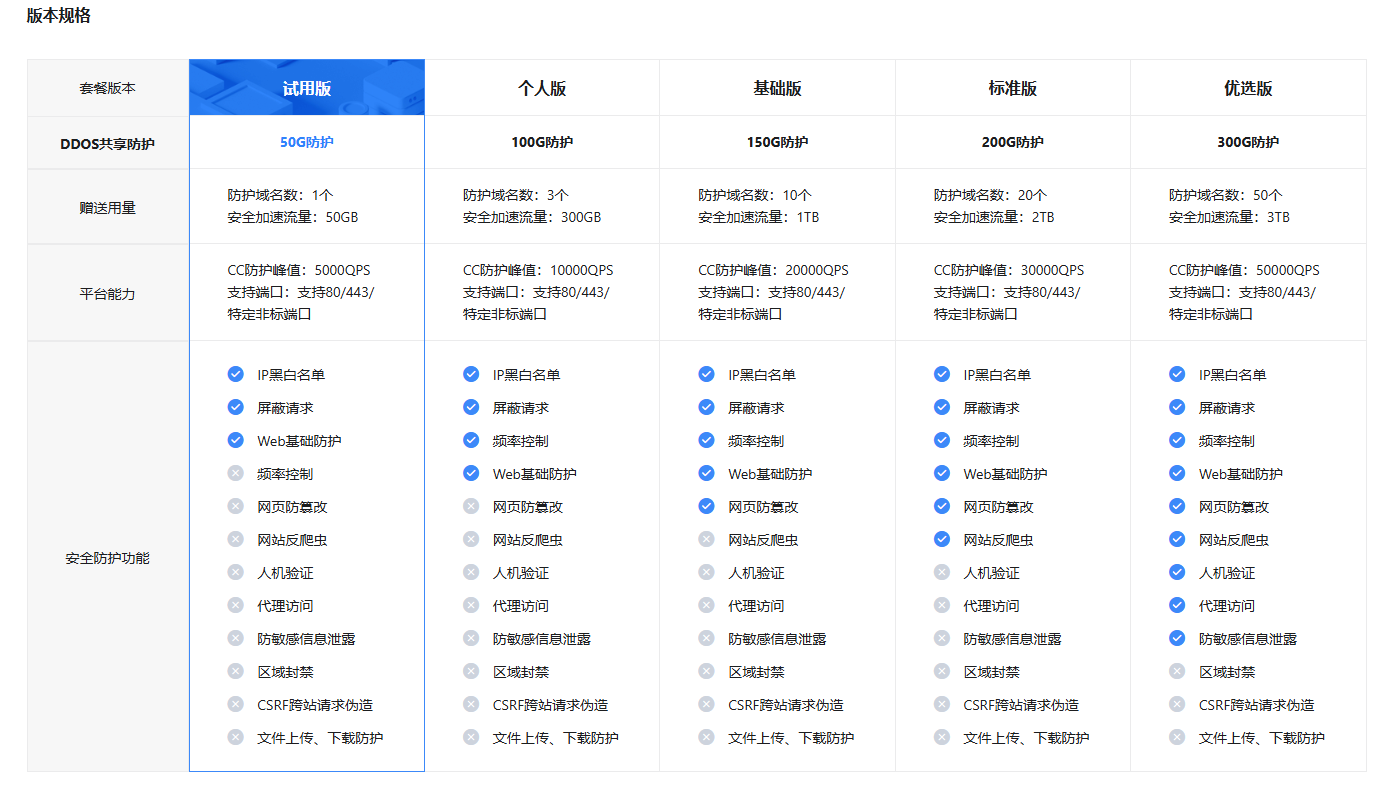
Task: Click the checkmark beside 网站反爬虫 in 标准版
Action: [942, 539]
